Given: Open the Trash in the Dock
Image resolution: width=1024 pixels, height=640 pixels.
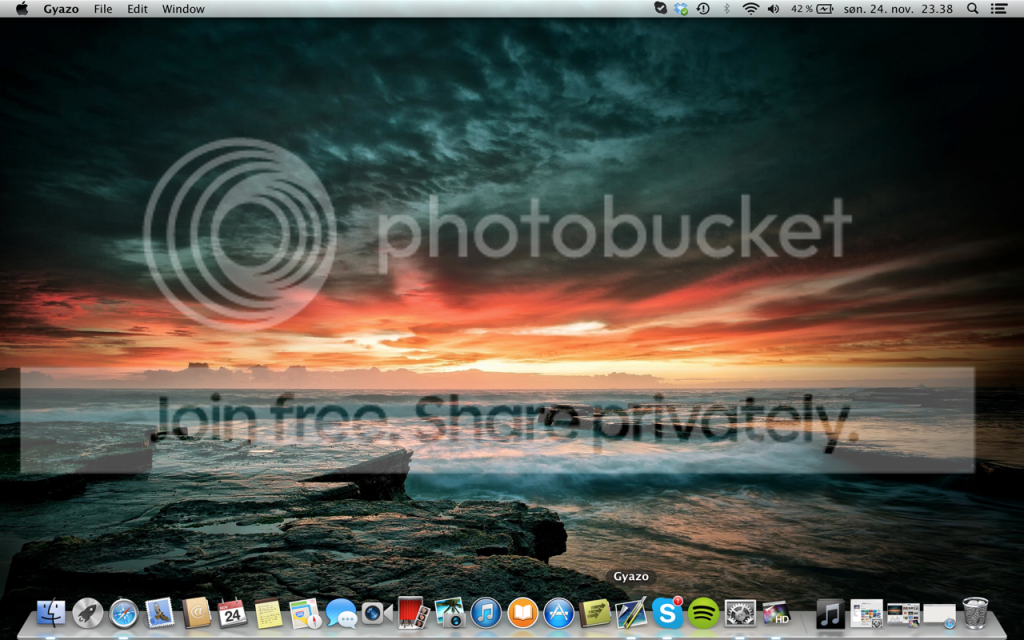Looking at the screenshot, I should pos(975,613).
